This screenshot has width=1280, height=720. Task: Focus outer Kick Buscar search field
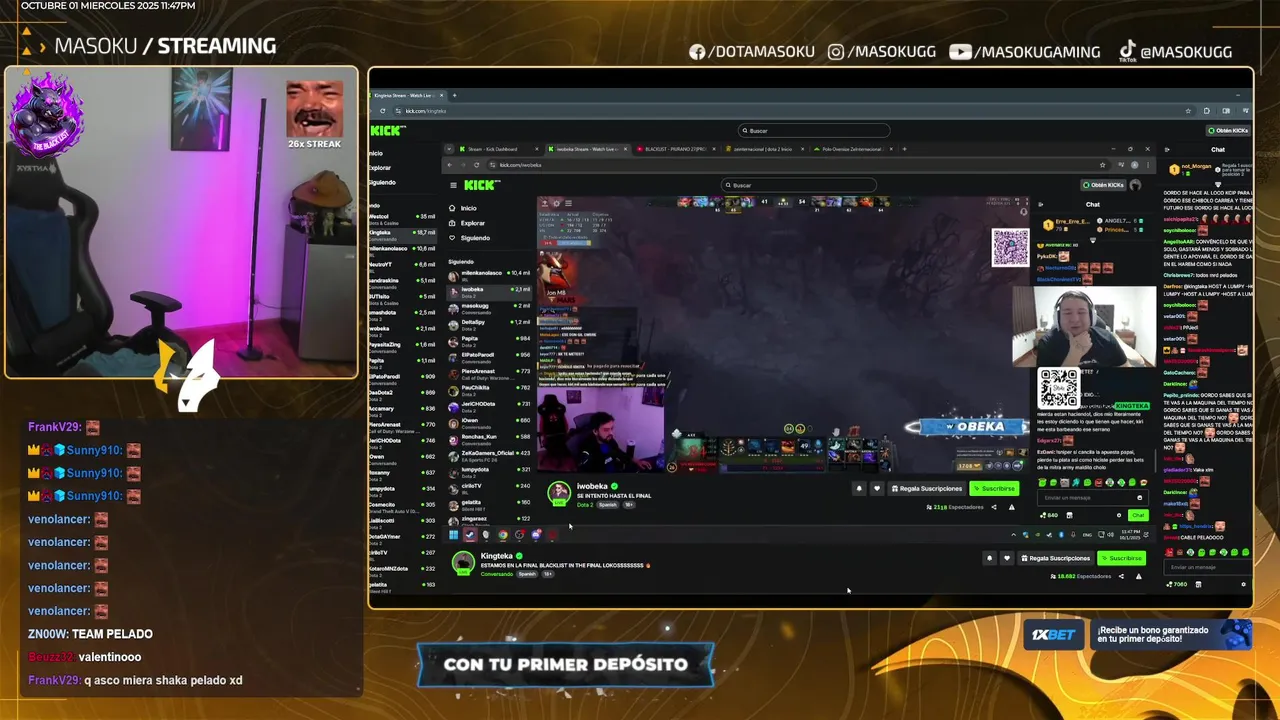coord(814,131)
